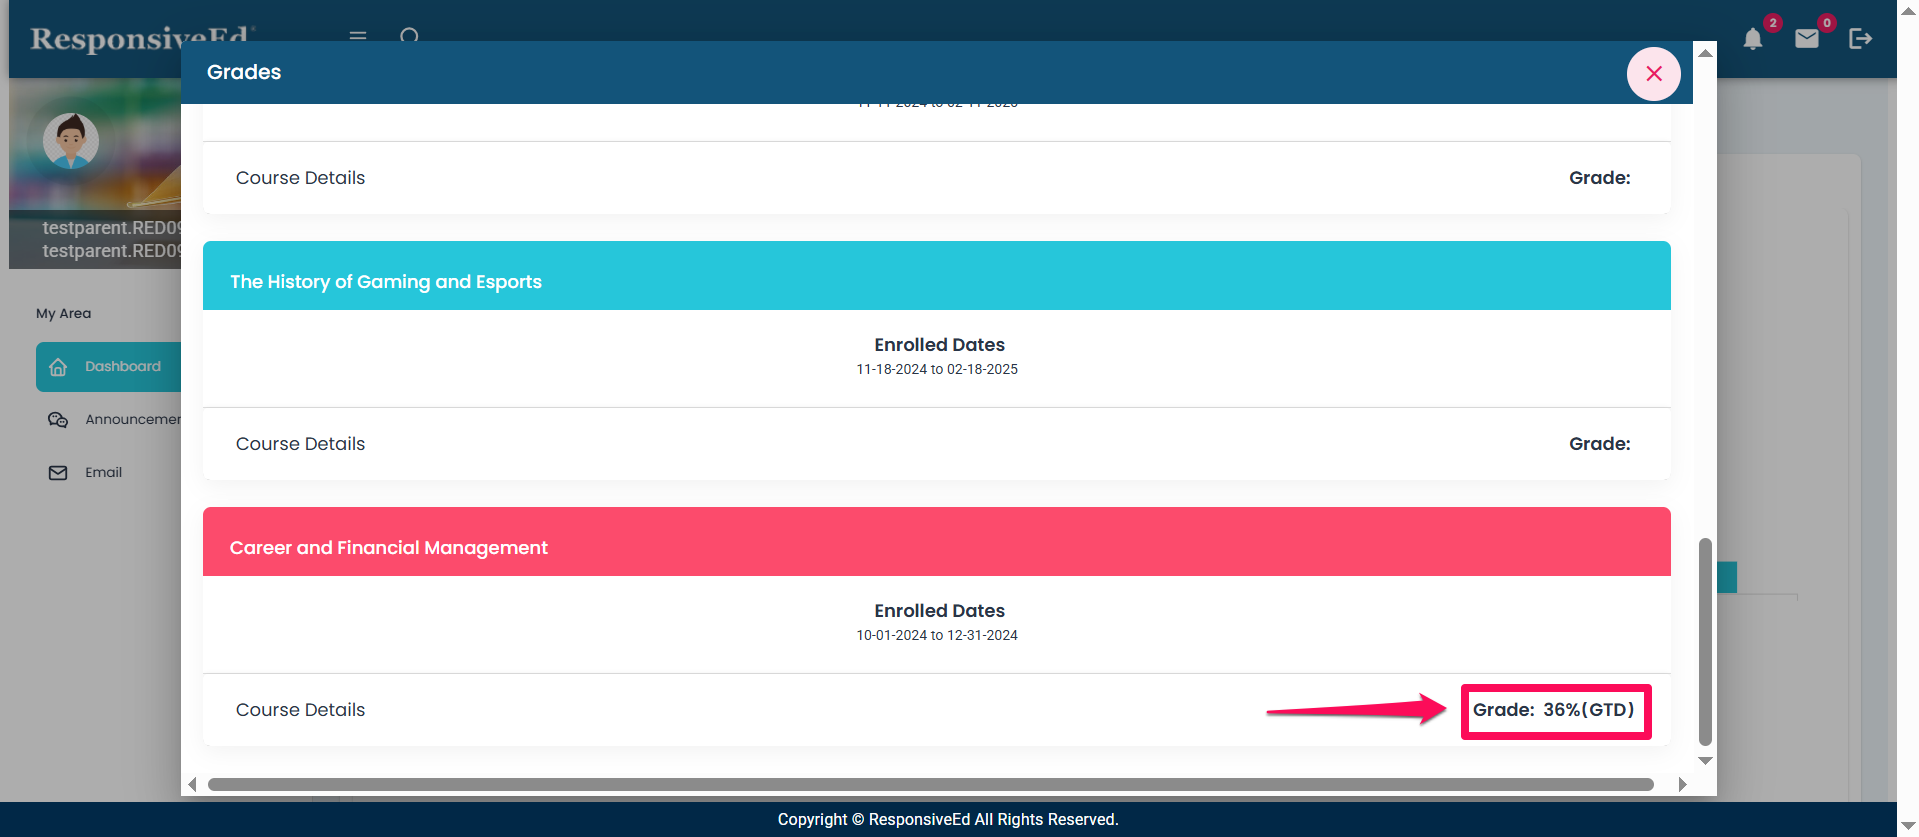Click the 36%(GTD) grade value
This screenshot has height=837, width=1919.
(1588, 710)
